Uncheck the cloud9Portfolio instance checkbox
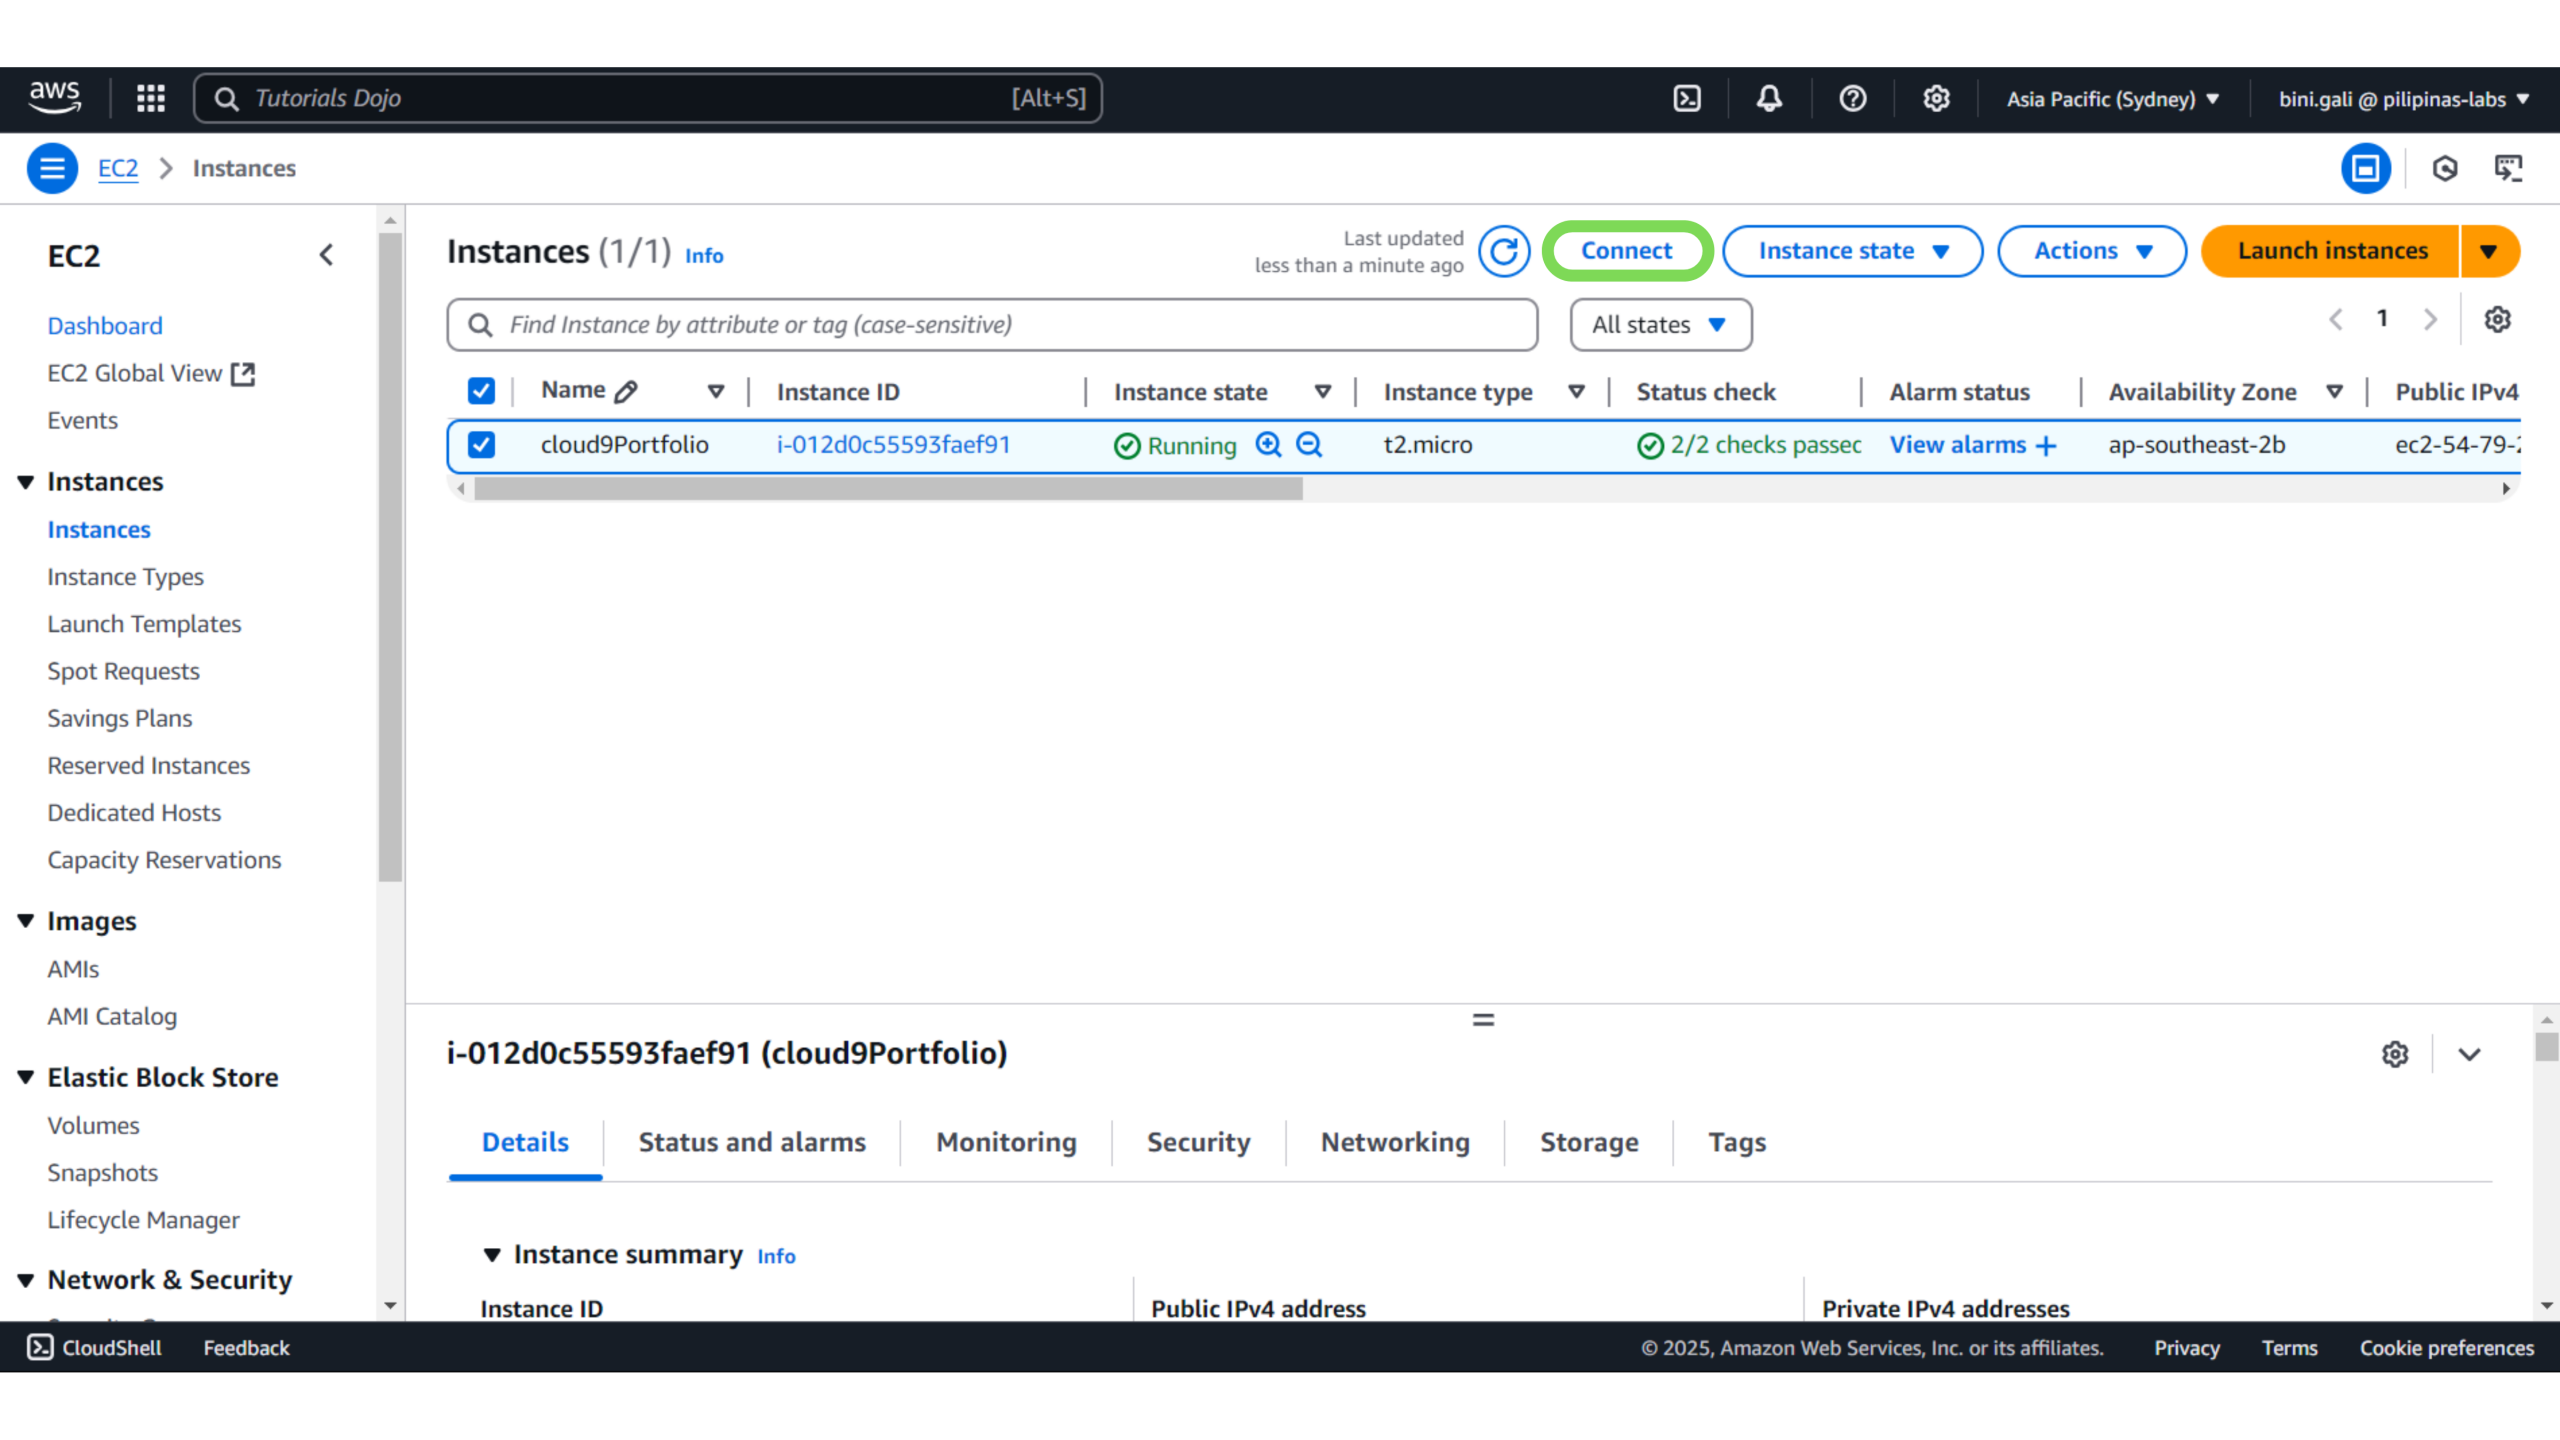The height and width of the screenshot is (1440, 2560). coord(481,445)
